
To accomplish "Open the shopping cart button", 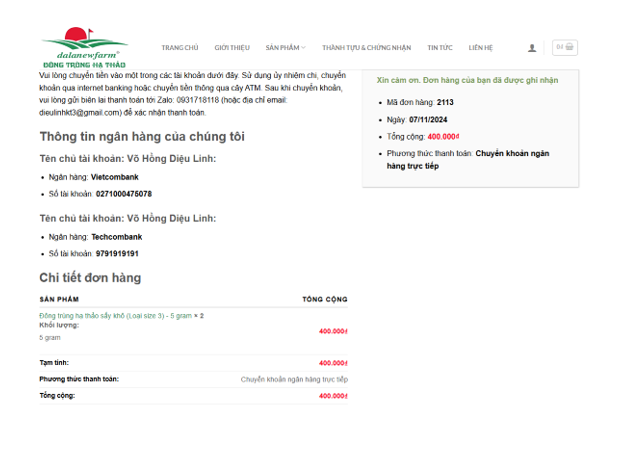I will click(565, 47).
